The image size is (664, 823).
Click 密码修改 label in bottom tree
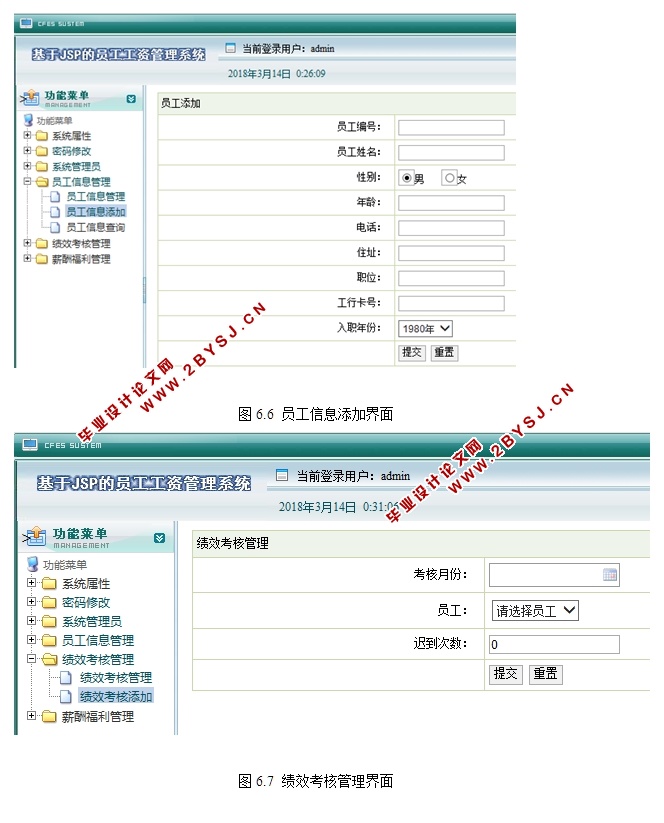[86, 603]
